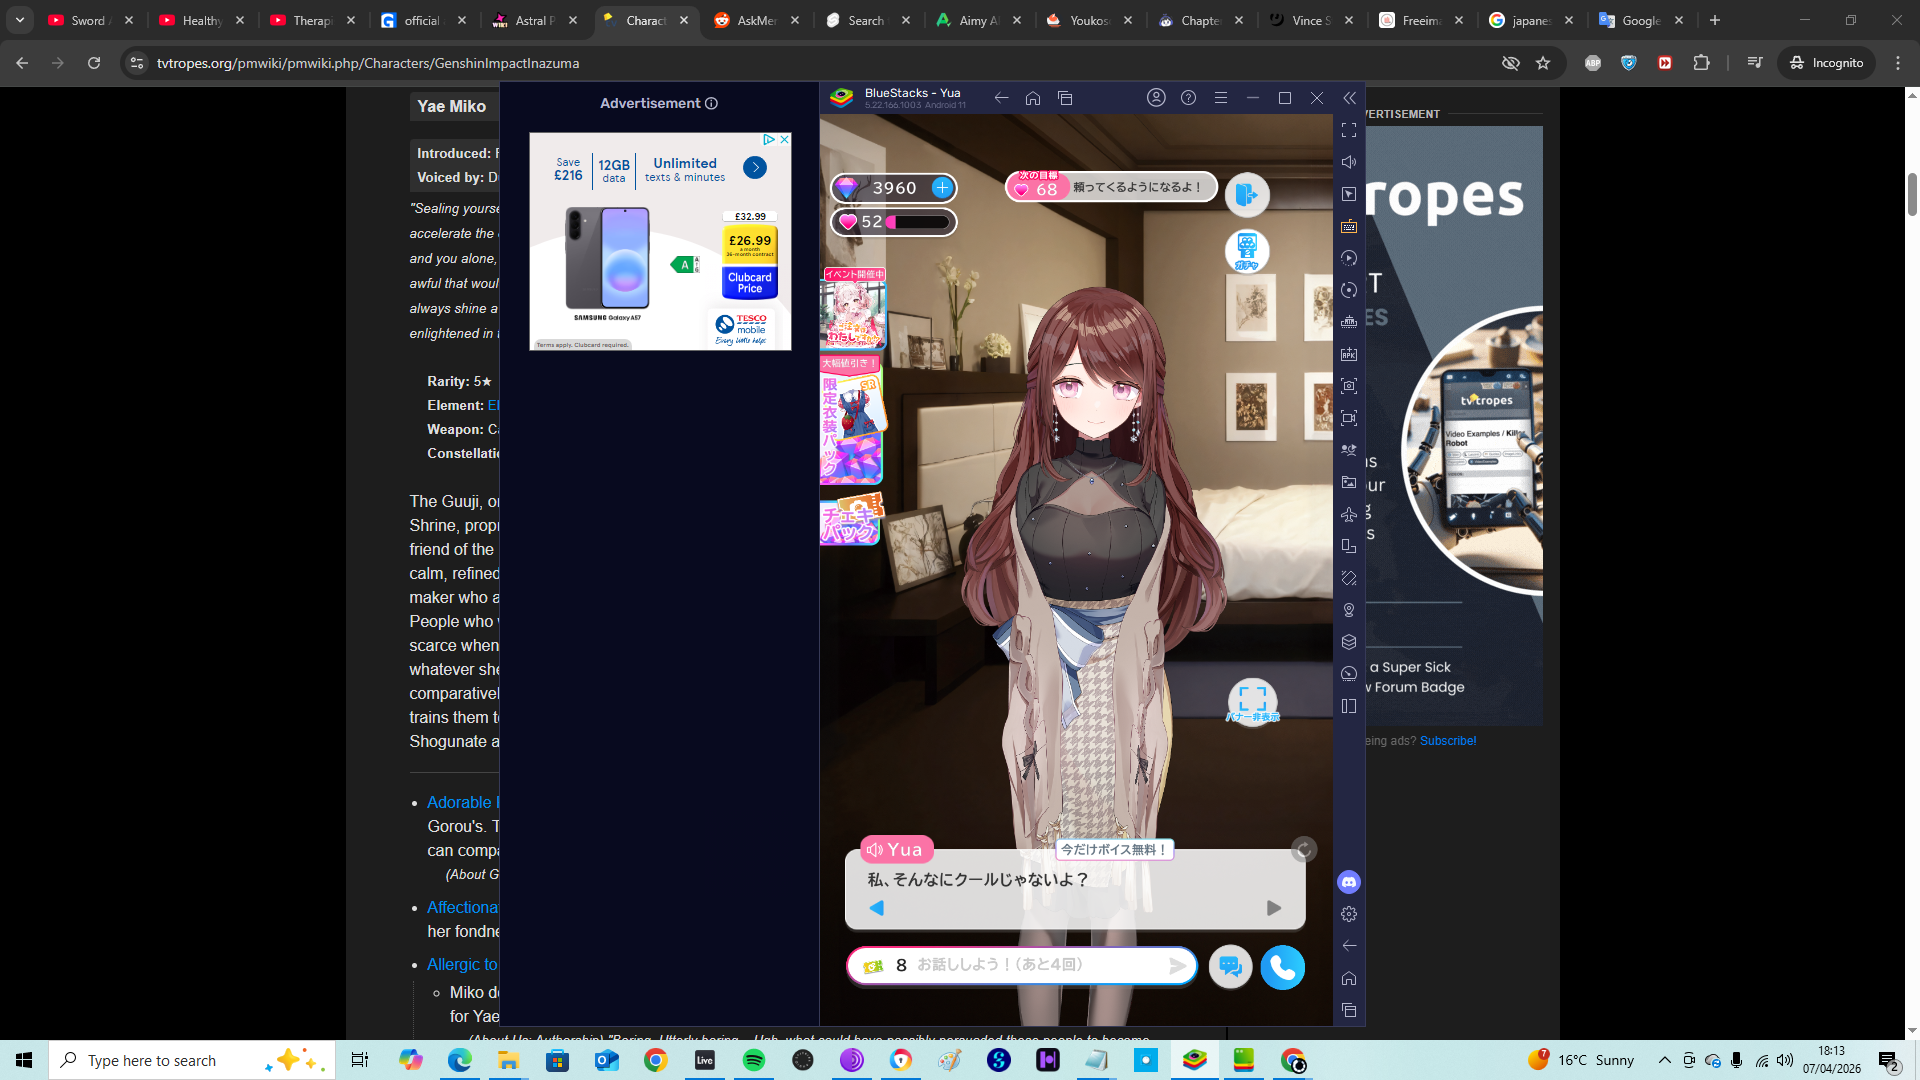Screen dimensions: 1920x1080
Task: Enter BlueStacks full screen mode
Action: point(1349,130)
